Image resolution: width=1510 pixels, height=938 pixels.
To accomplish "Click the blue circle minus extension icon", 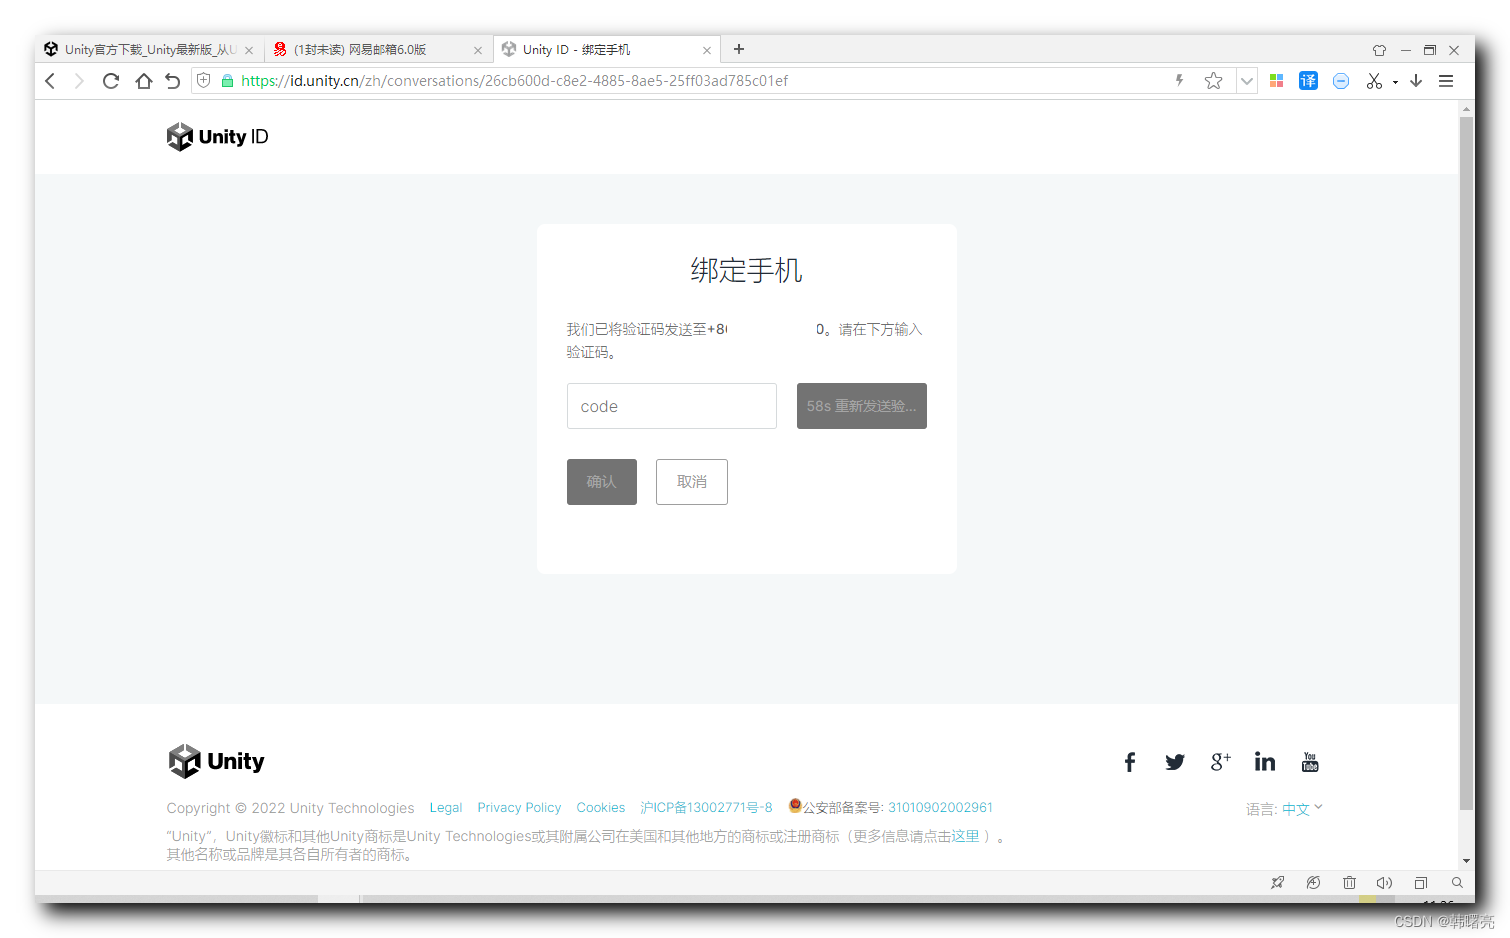I will coord(1341,81).
